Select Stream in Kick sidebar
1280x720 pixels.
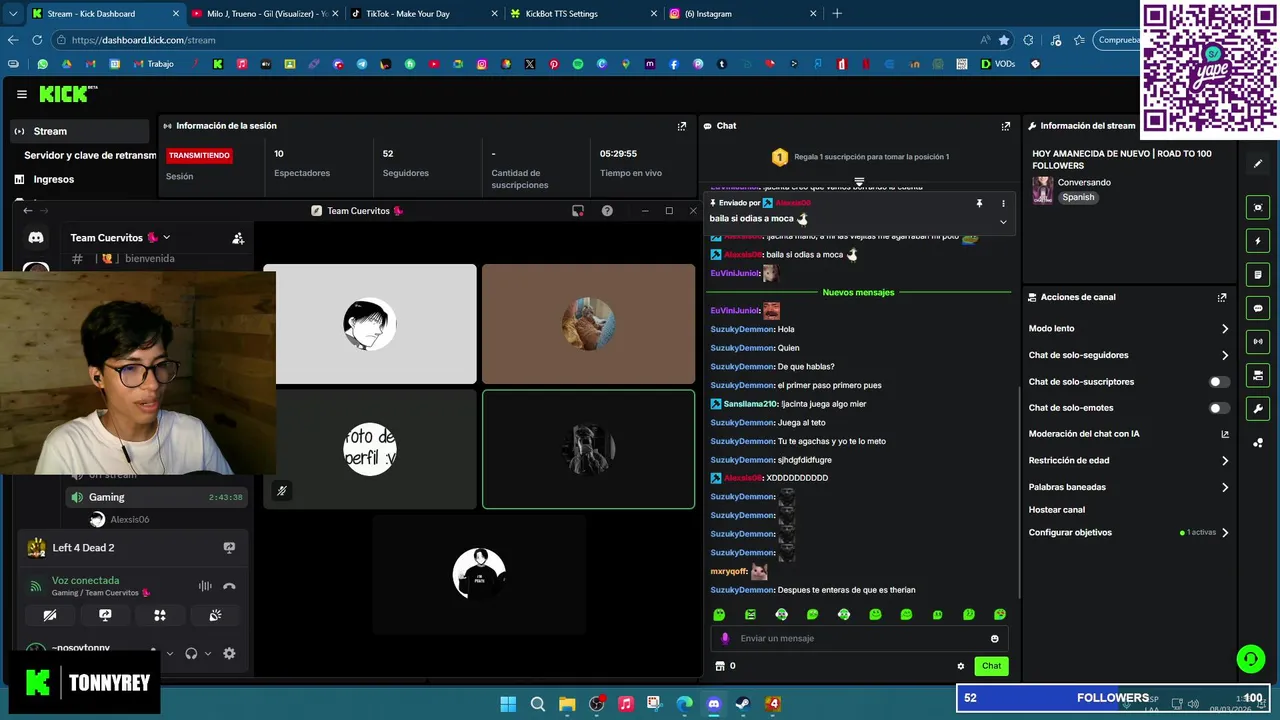(x=80, y=131)
